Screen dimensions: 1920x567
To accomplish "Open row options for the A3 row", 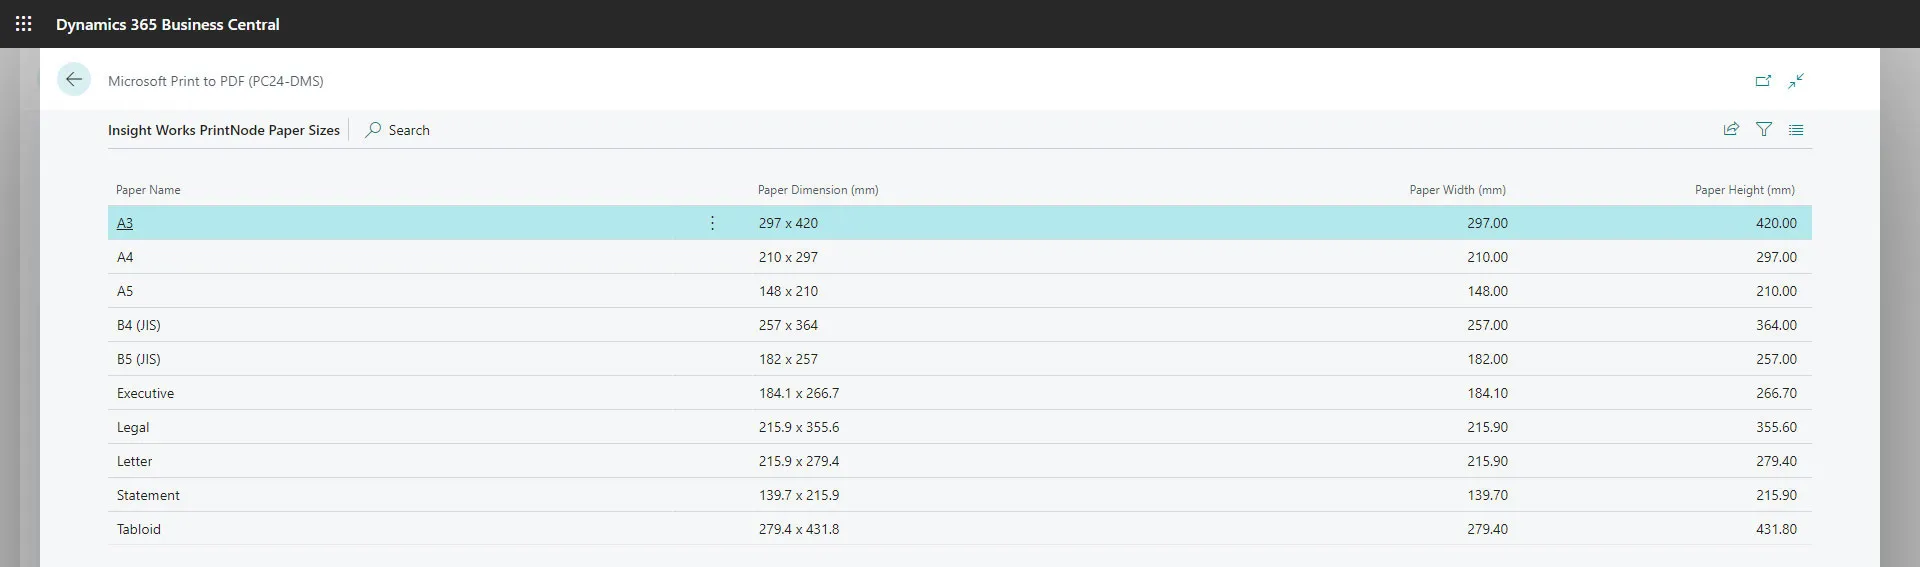I will pyautogui.click(x=712, y=223).
